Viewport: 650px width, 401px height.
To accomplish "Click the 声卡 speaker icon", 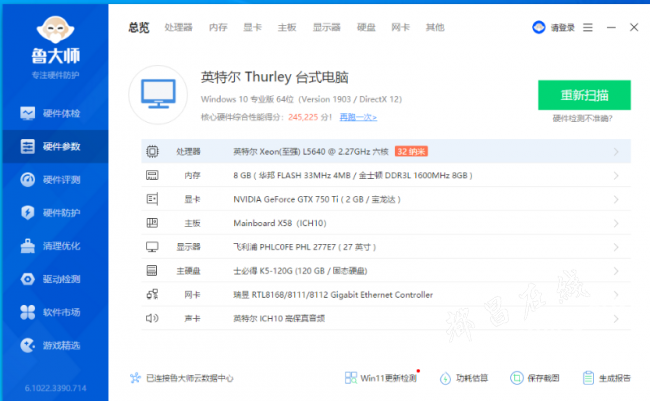I will coord(152,318).
